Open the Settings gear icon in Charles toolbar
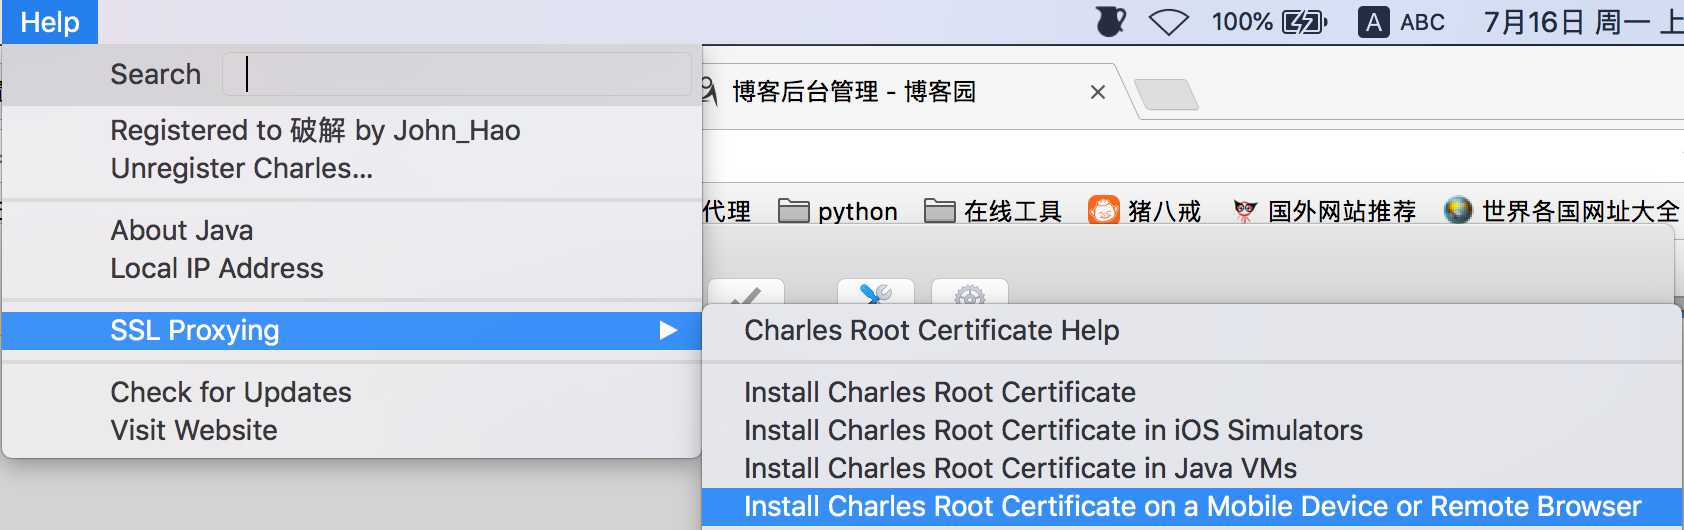The height and width of the screenshot is (530, 1684). coord(970,293)
